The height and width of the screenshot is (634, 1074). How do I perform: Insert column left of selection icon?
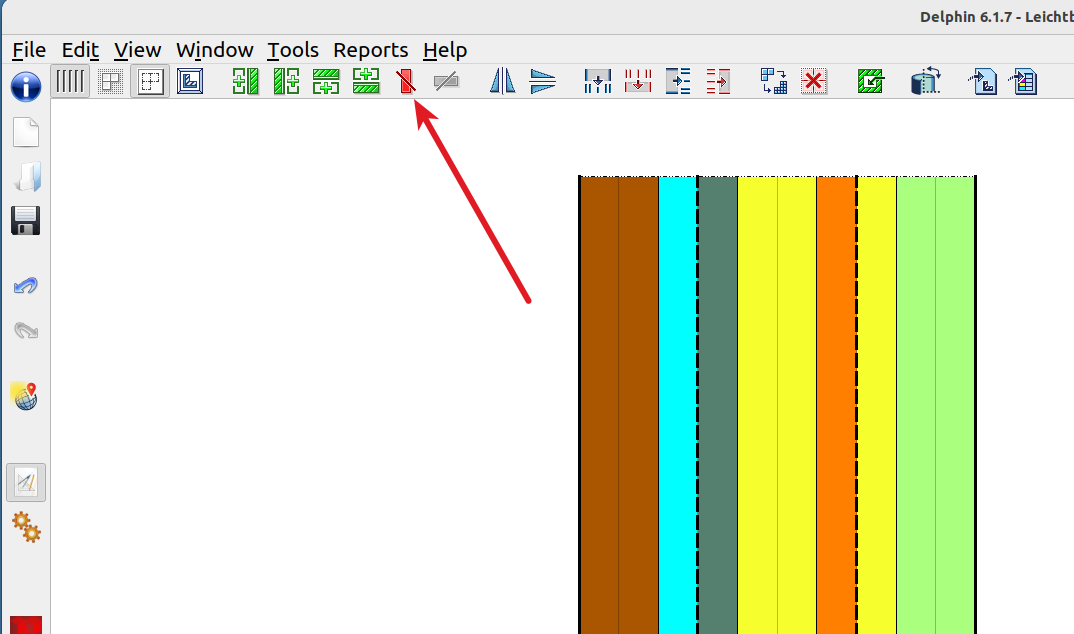(245, 81)
